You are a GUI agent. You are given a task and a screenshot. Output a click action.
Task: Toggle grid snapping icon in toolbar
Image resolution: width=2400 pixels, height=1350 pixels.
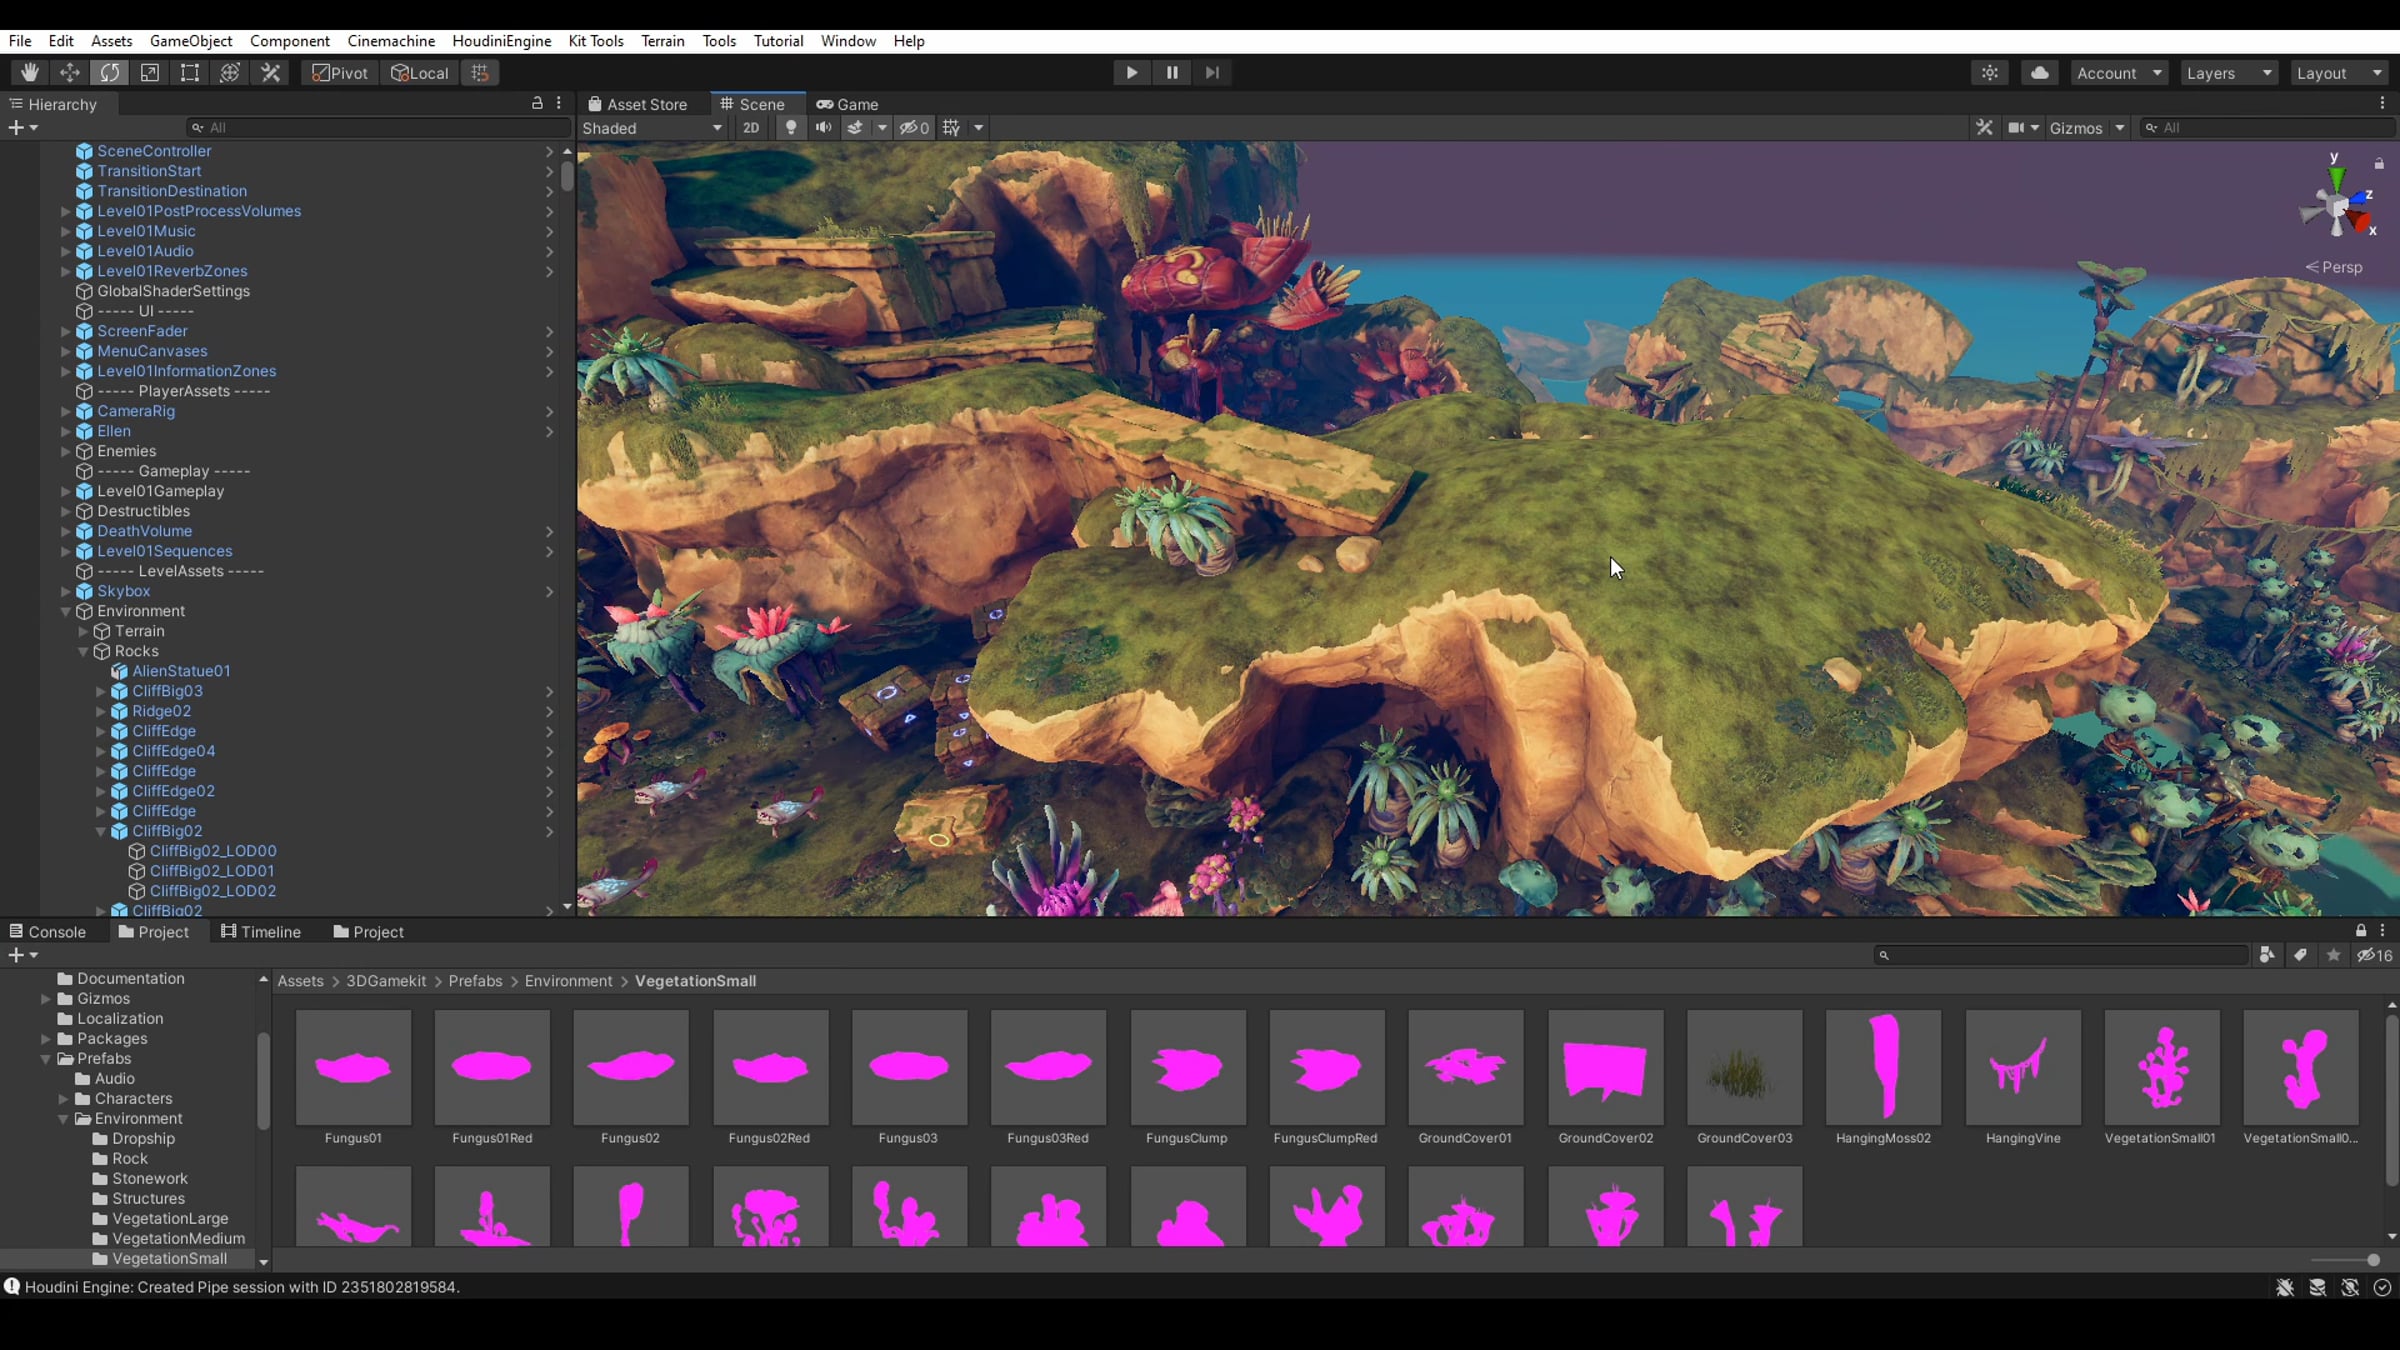click(x=480, y=73)
